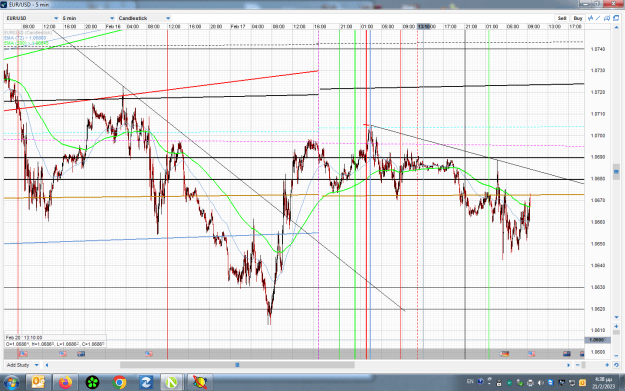This screenshot has width=625, height=391.
Task: Open the Candlestick chart type dropdown
Action: (x=144, y=18)
